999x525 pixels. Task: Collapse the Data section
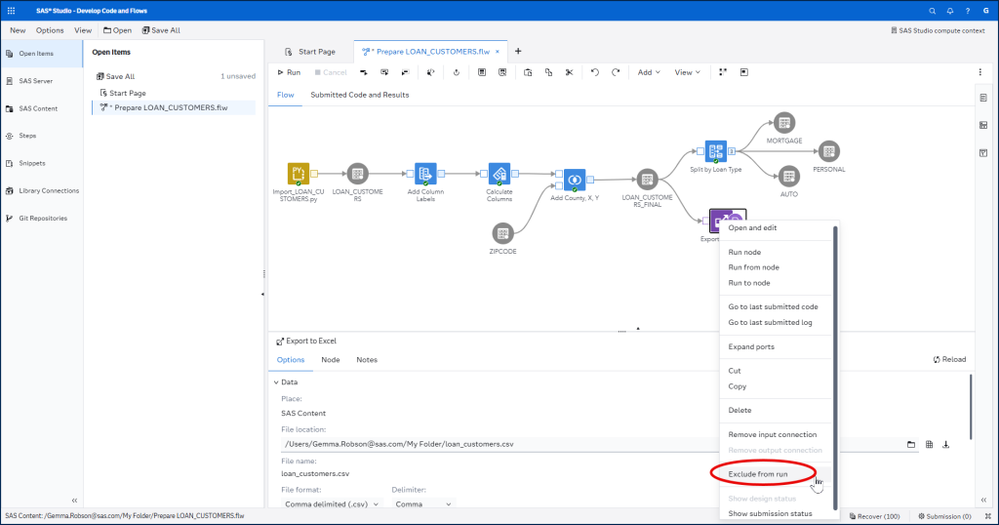277,382
